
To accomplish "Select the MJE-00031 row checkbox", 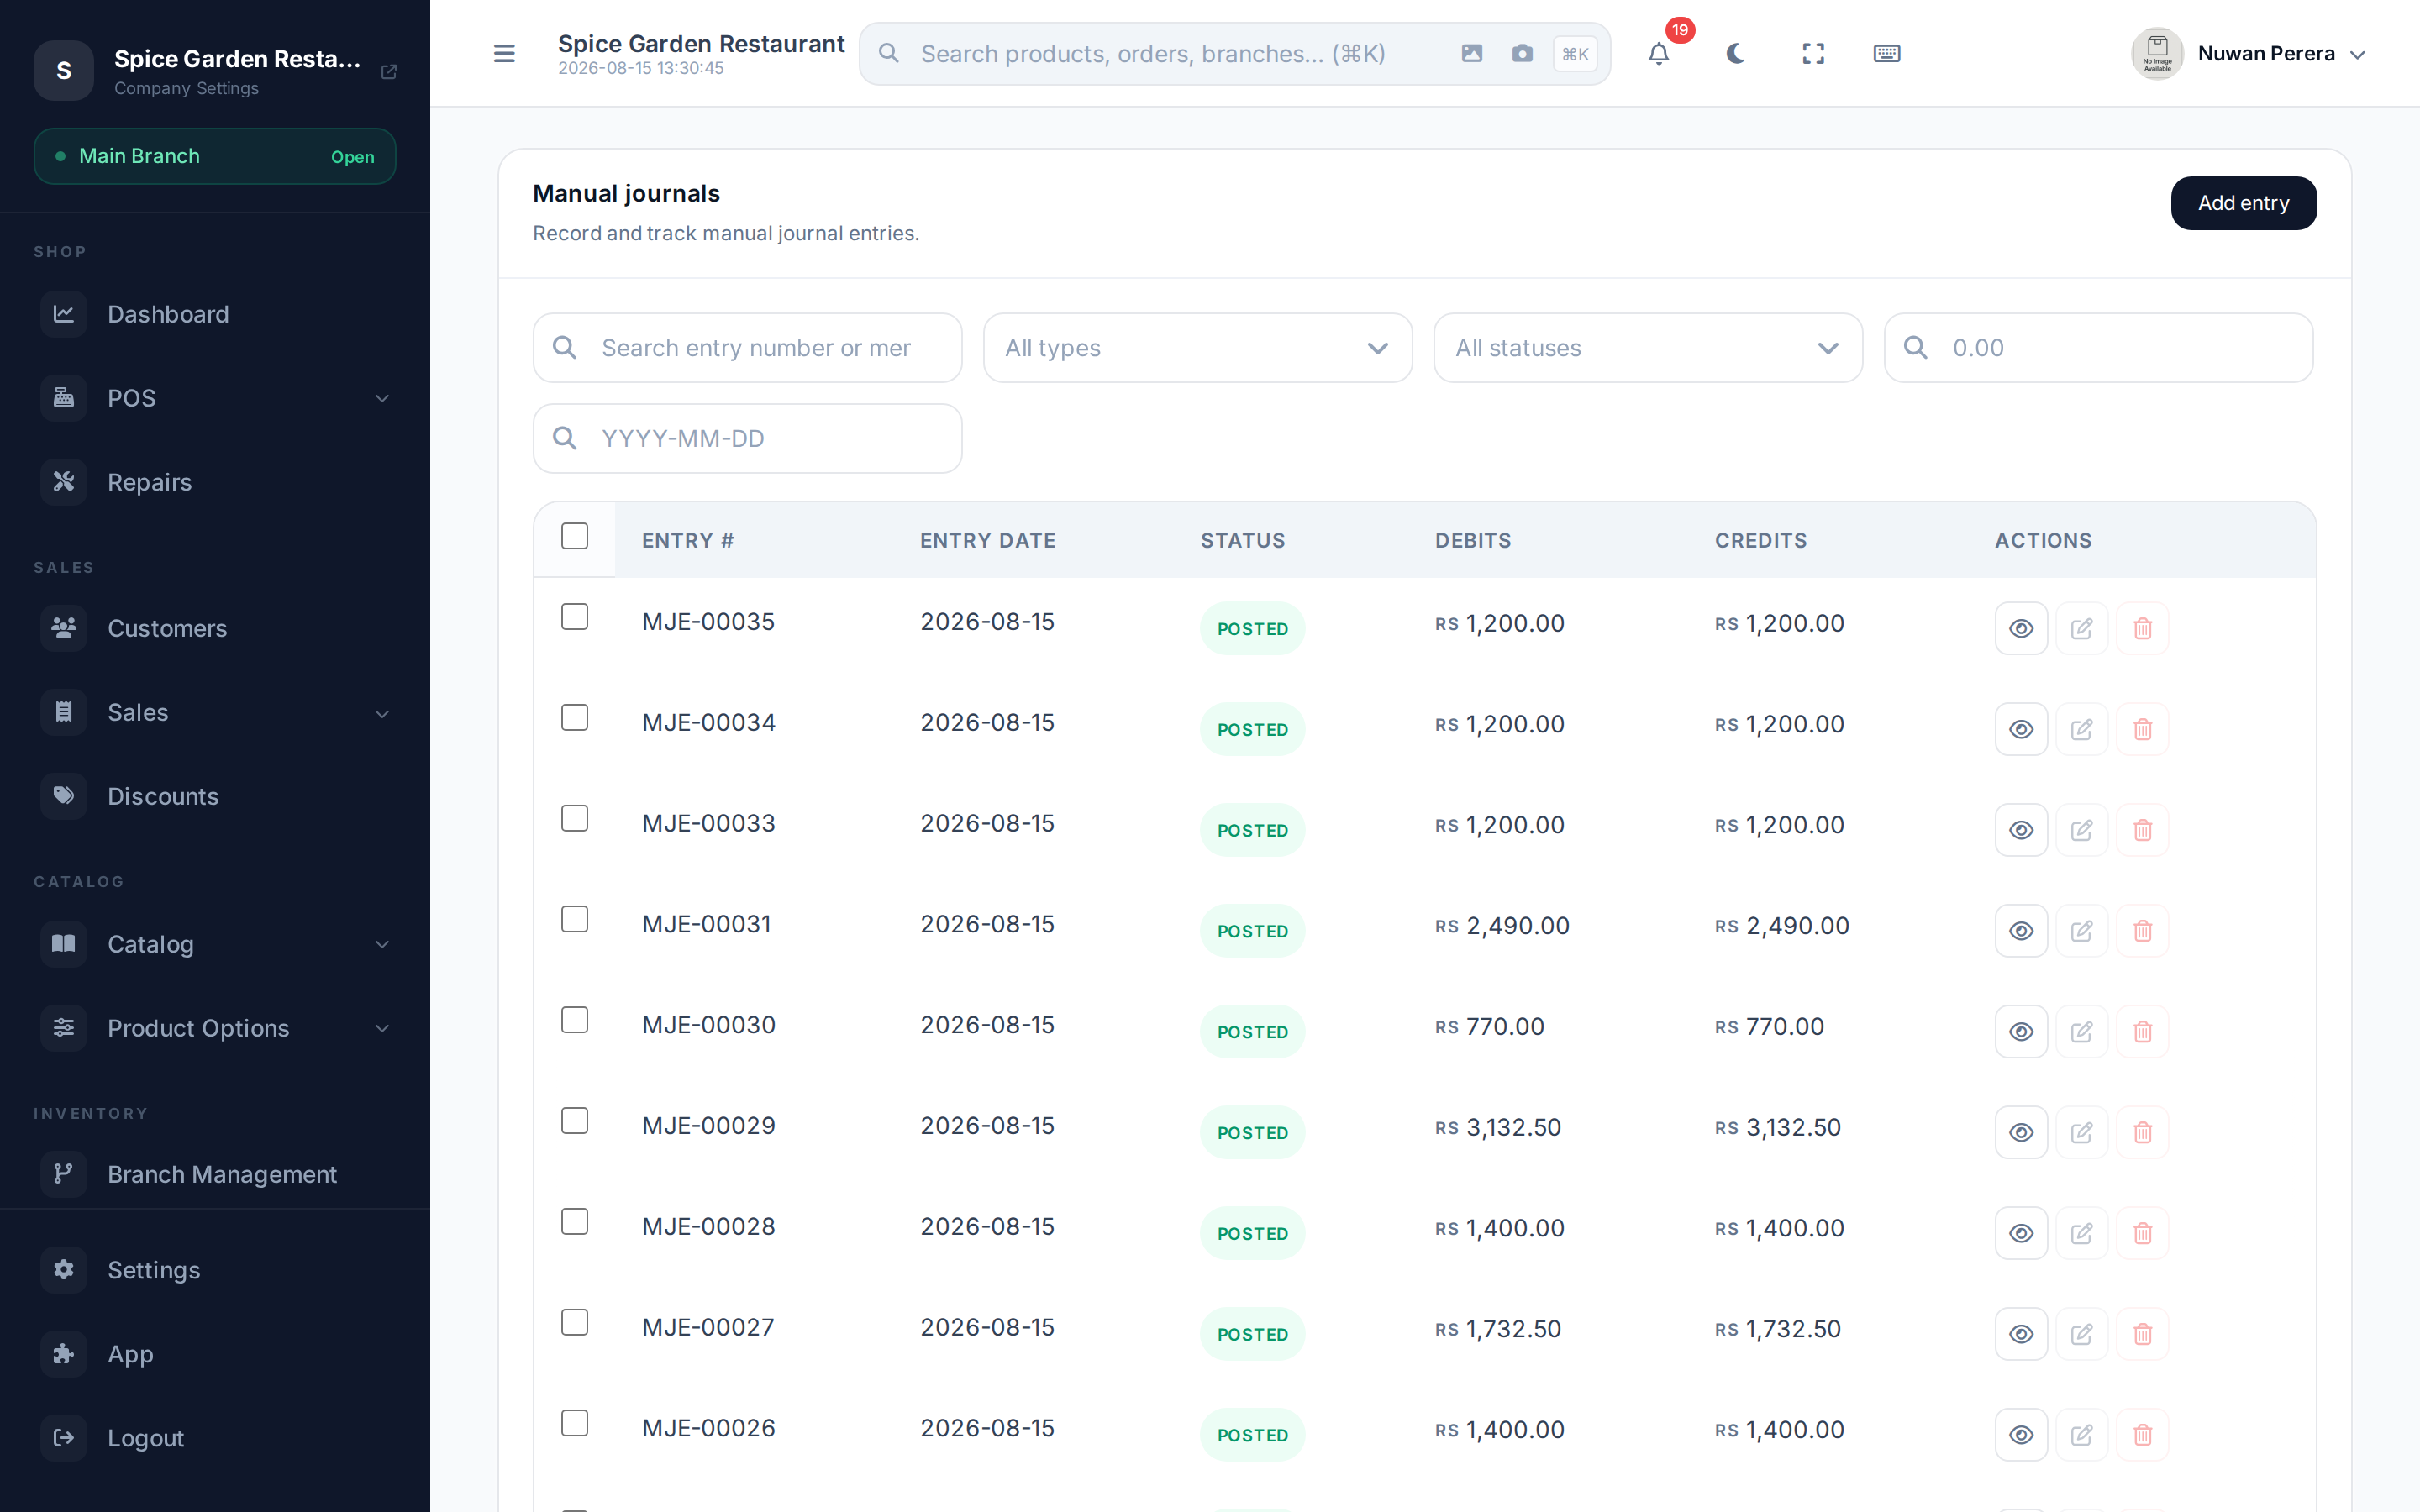I will [575, 919].
